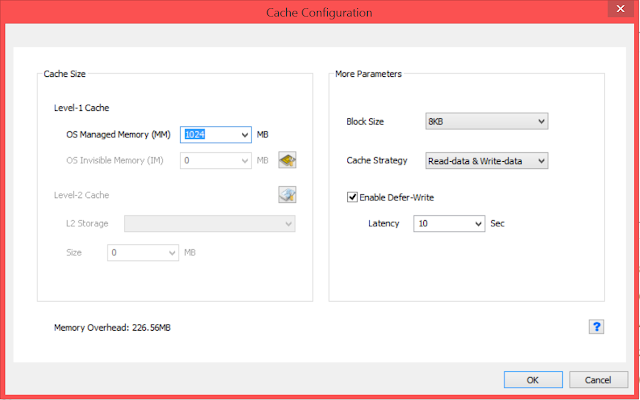Open the Cache Strategy dropdown
Viewport: 640px width, 400px height.
(x=487, y=161)
